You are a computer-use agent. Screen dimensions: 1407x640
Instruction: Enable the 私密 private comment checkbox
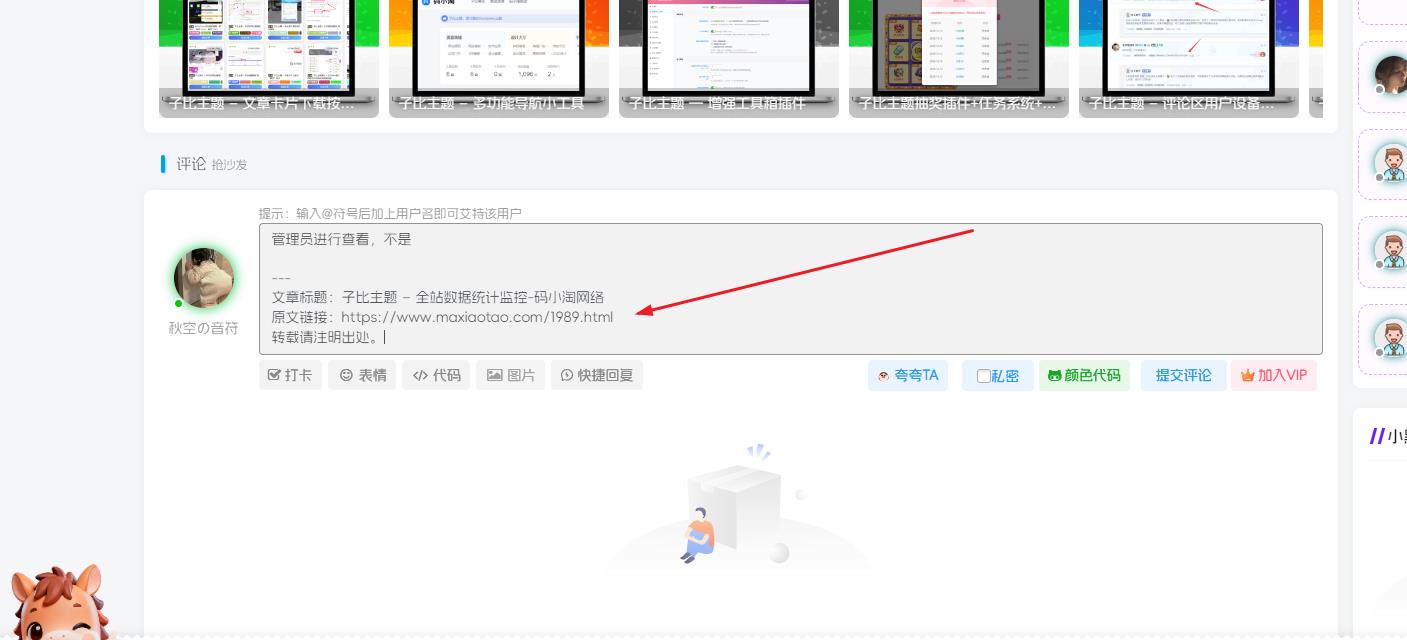tap(984, 375)
